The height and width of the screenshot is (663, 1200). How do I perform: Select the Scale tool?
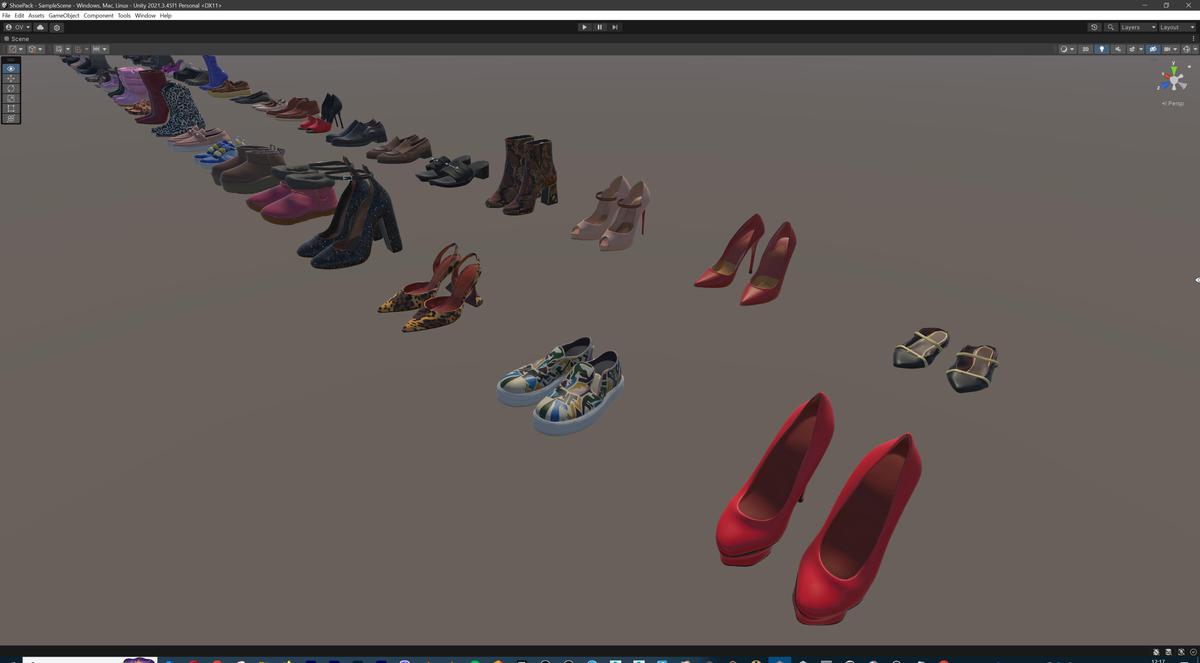tap(10, 98)
